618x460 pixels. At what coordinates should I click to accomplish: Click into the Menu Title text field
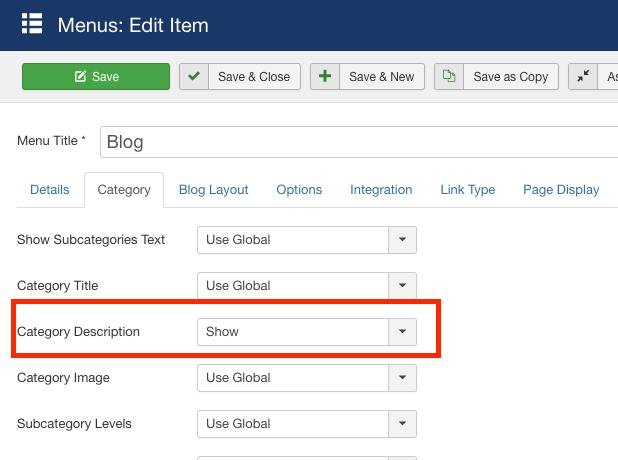360,142
